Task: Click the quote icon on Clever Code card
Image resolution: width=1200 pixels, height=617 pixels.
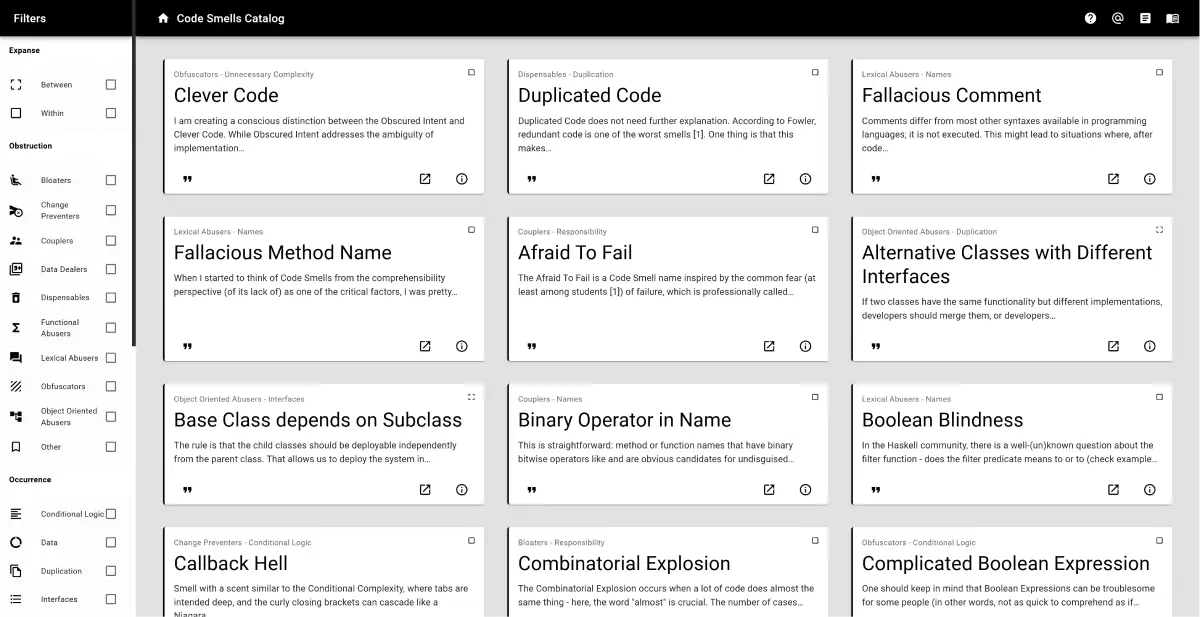Action: [187, 179]
